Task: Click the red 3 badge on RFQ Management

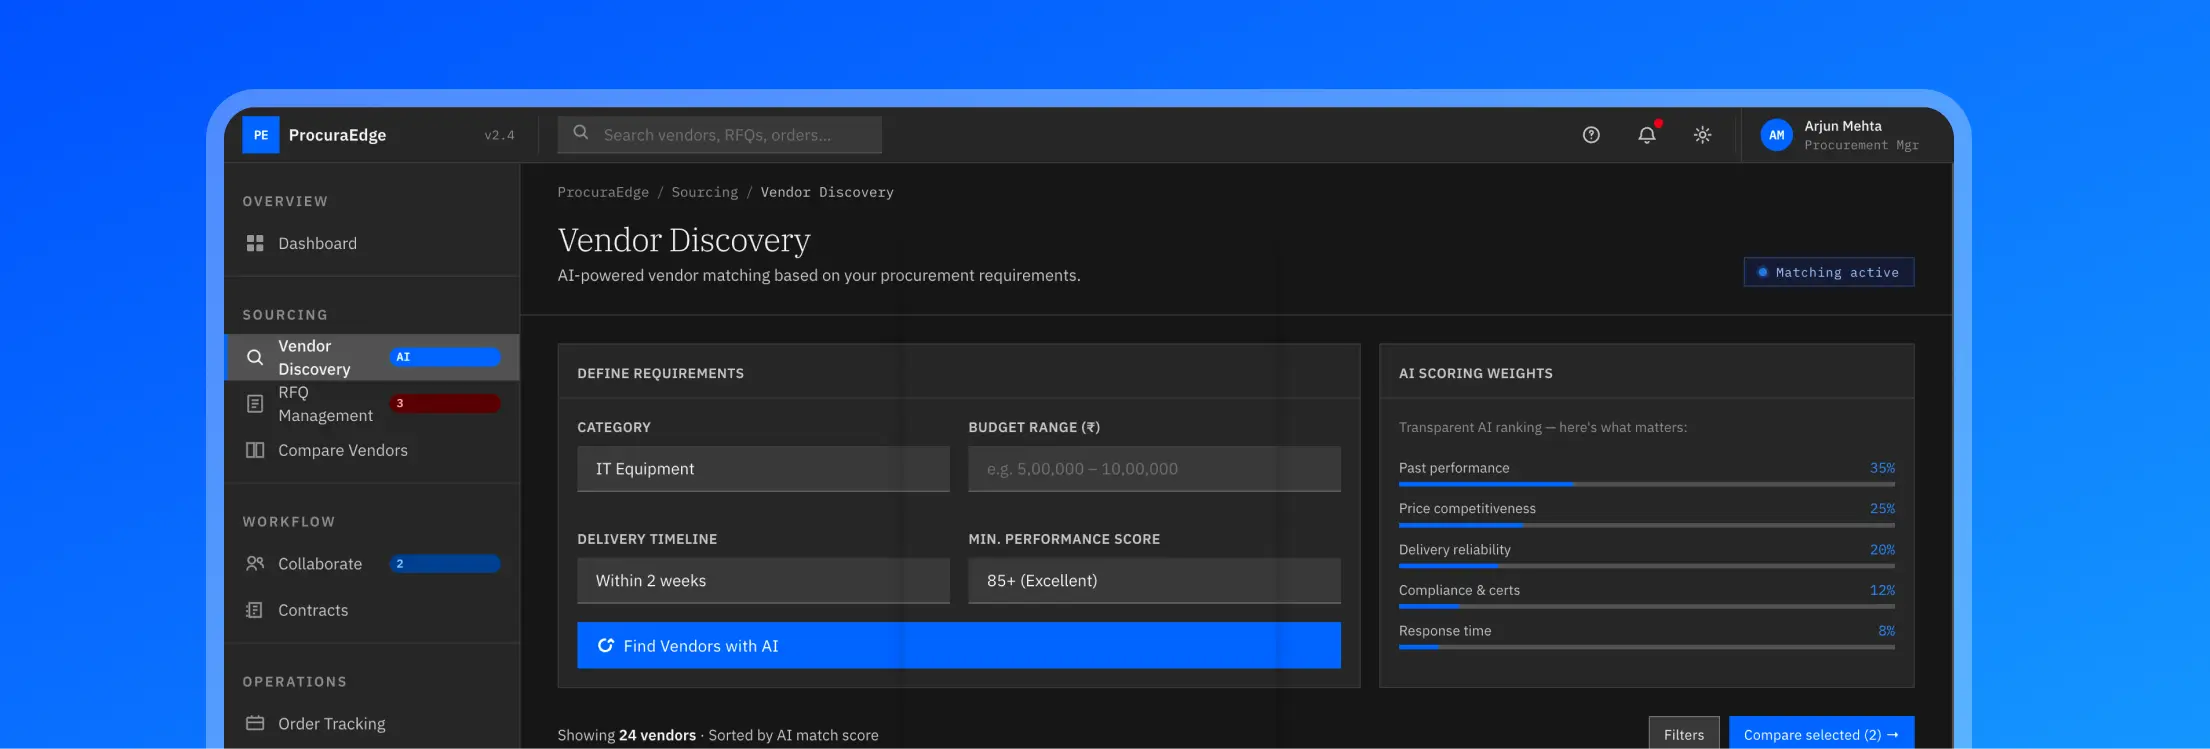Action: pos(445,404)
